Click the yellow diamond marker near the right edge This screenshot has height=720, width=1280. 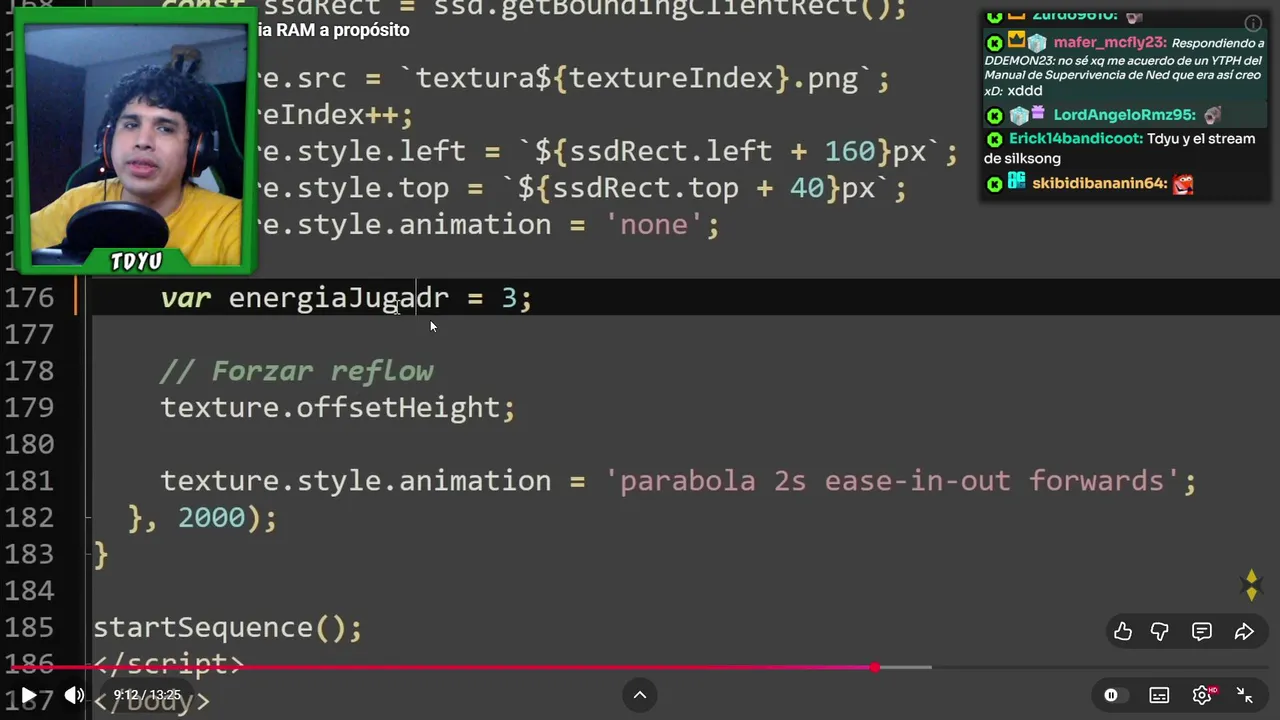(x=1251, y=585)
